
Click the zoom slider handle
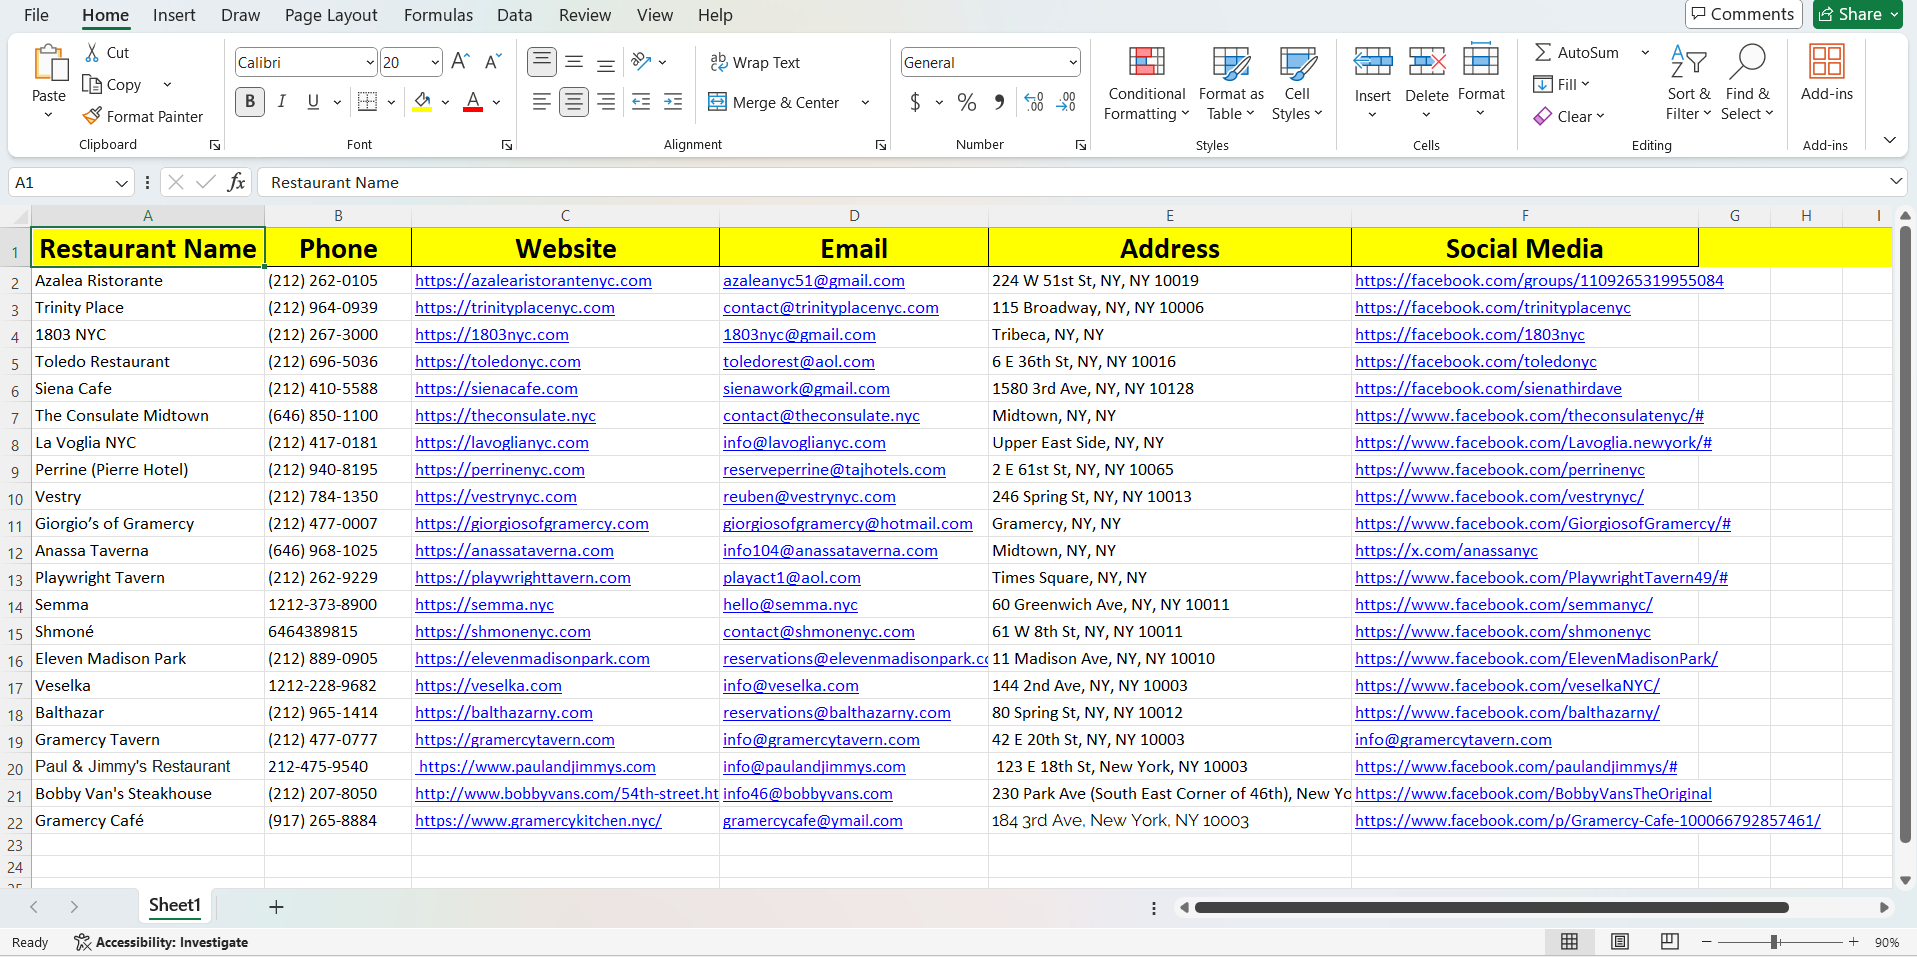[x=1774, y=942]
